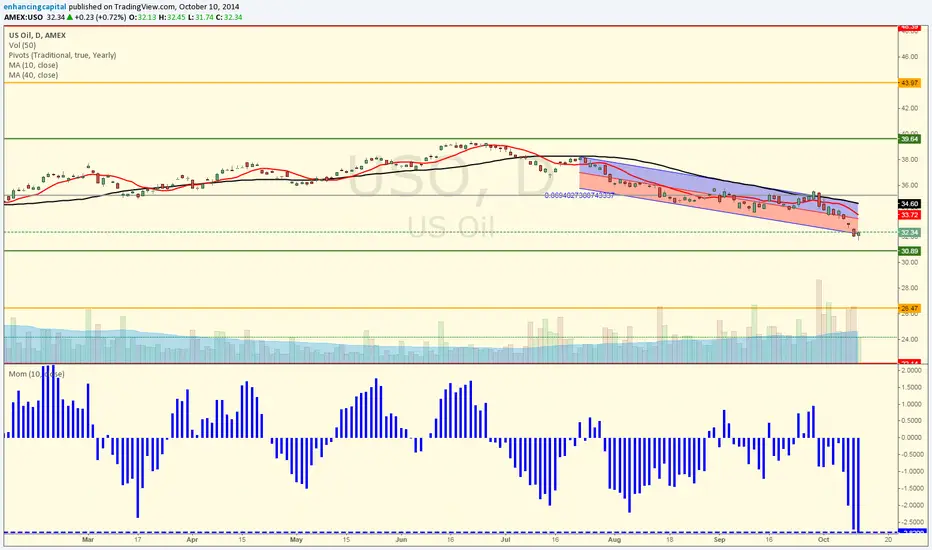Click the Oct date axis label
Image resolution: width=932 pixels, height=550 pixels.
pyautogui.click(x=823, y=540)
